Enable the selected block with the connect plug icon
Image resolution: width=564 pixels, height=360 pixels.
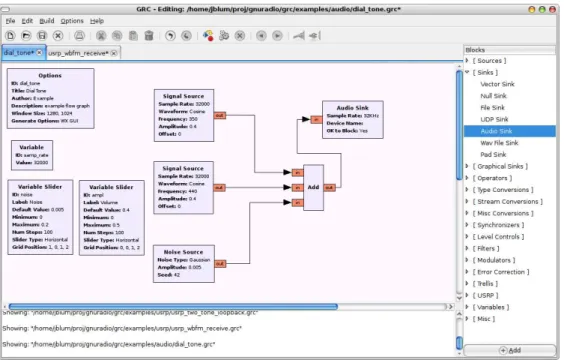point(299,36)
